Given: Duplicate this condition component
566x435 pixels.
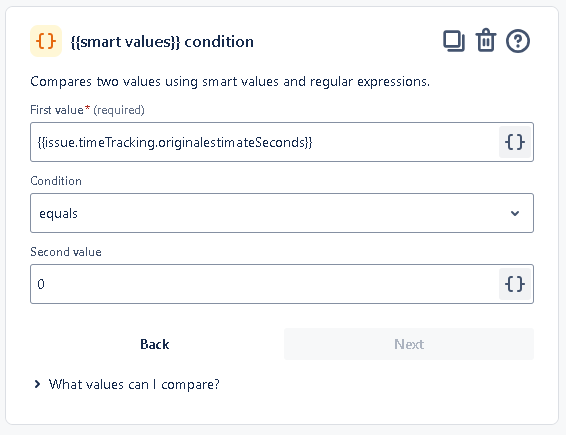Looking at the screenshot, I should tap(454, 41).
